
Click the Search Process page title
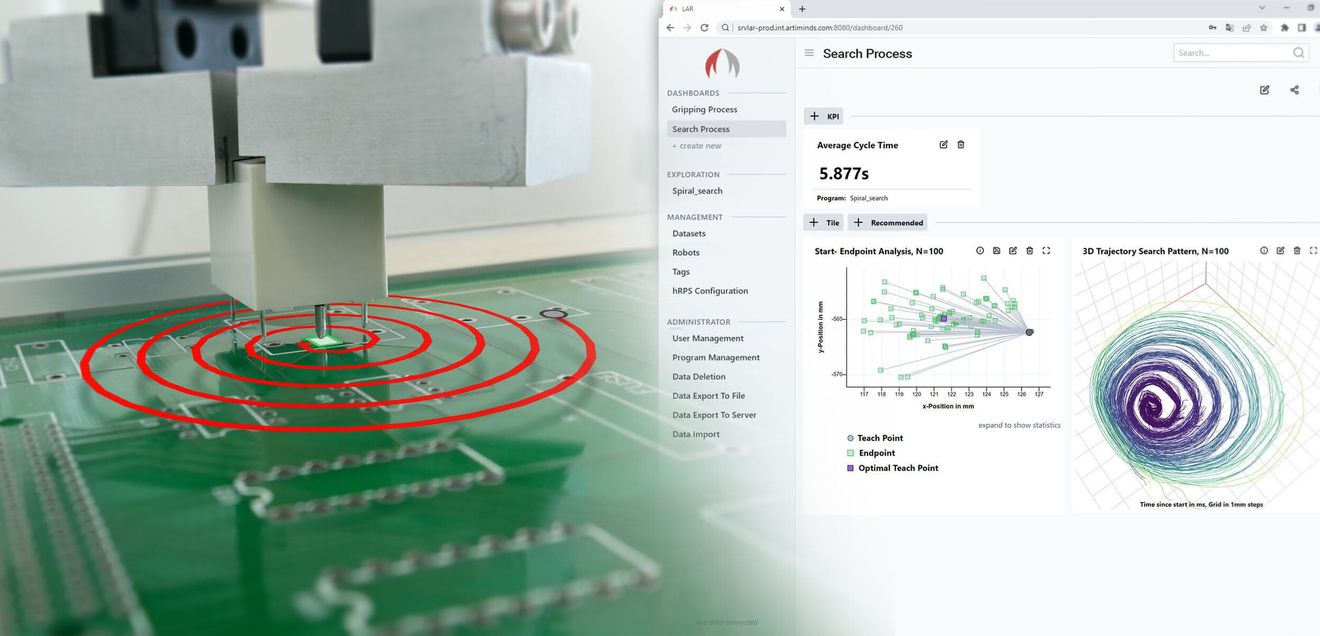[x=867, y=53]
